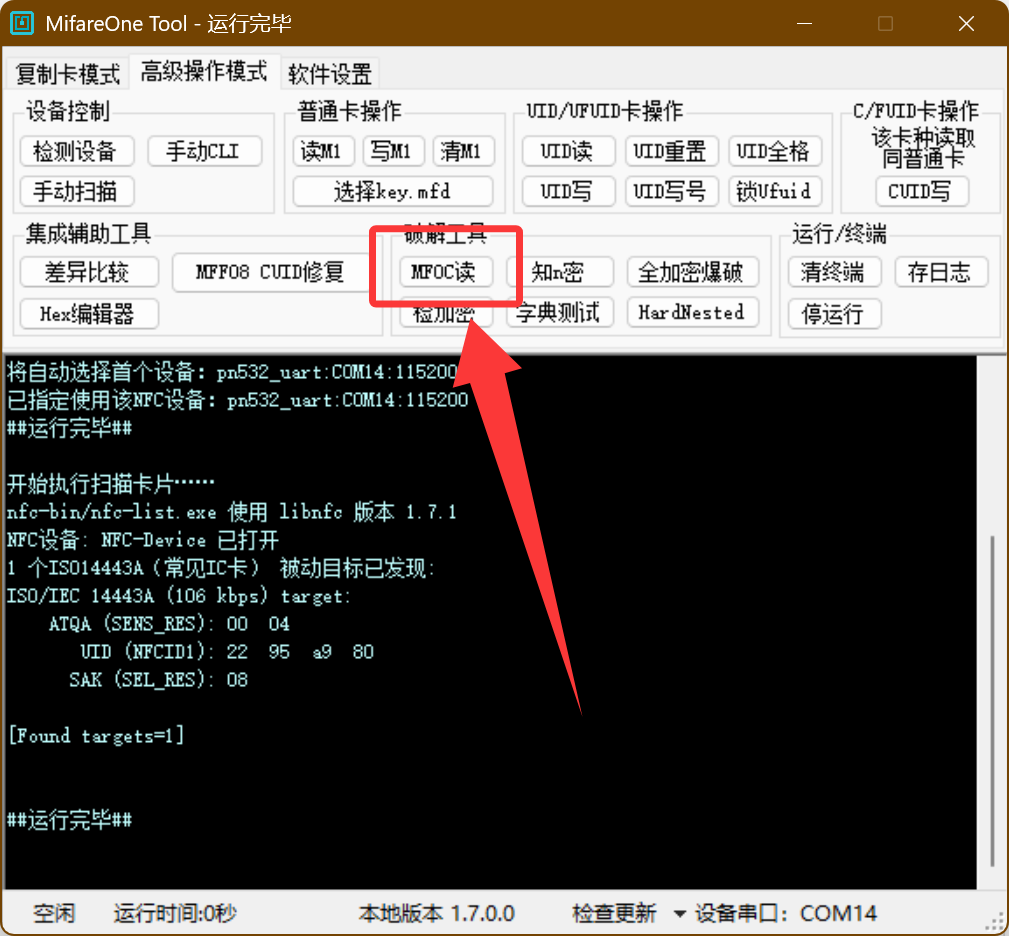The image size is (1009, 936).
Task: Click the CUID写 button
Action: click(921, 191)
